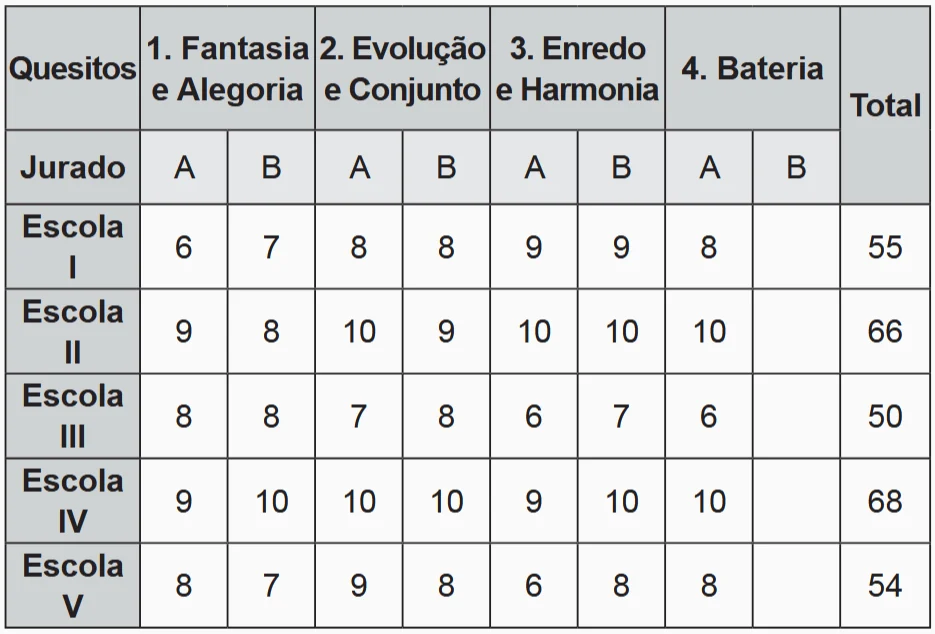Select Escola III total of 50

(x=885, y=416)
